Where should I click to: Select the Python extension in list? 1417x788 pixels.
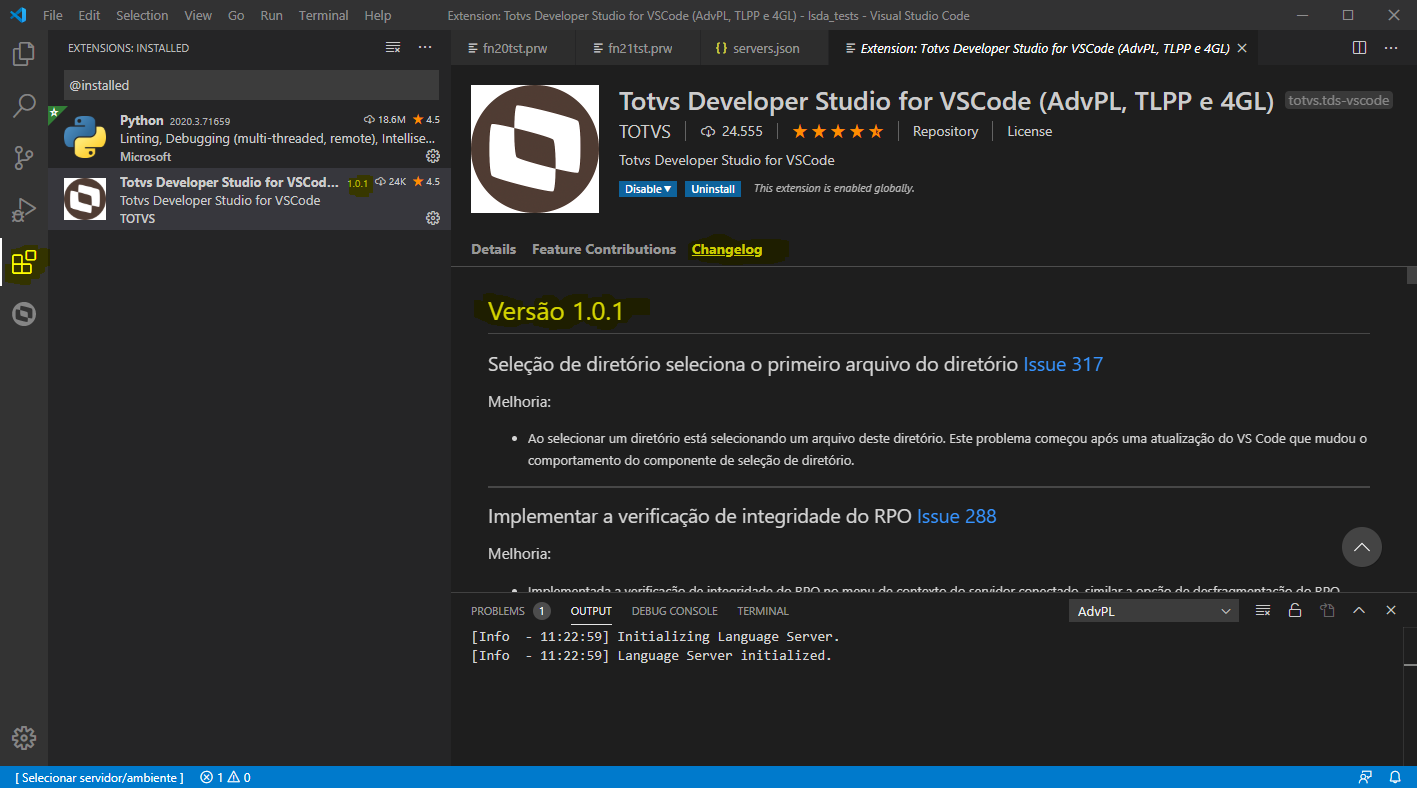tap(249, 137)
